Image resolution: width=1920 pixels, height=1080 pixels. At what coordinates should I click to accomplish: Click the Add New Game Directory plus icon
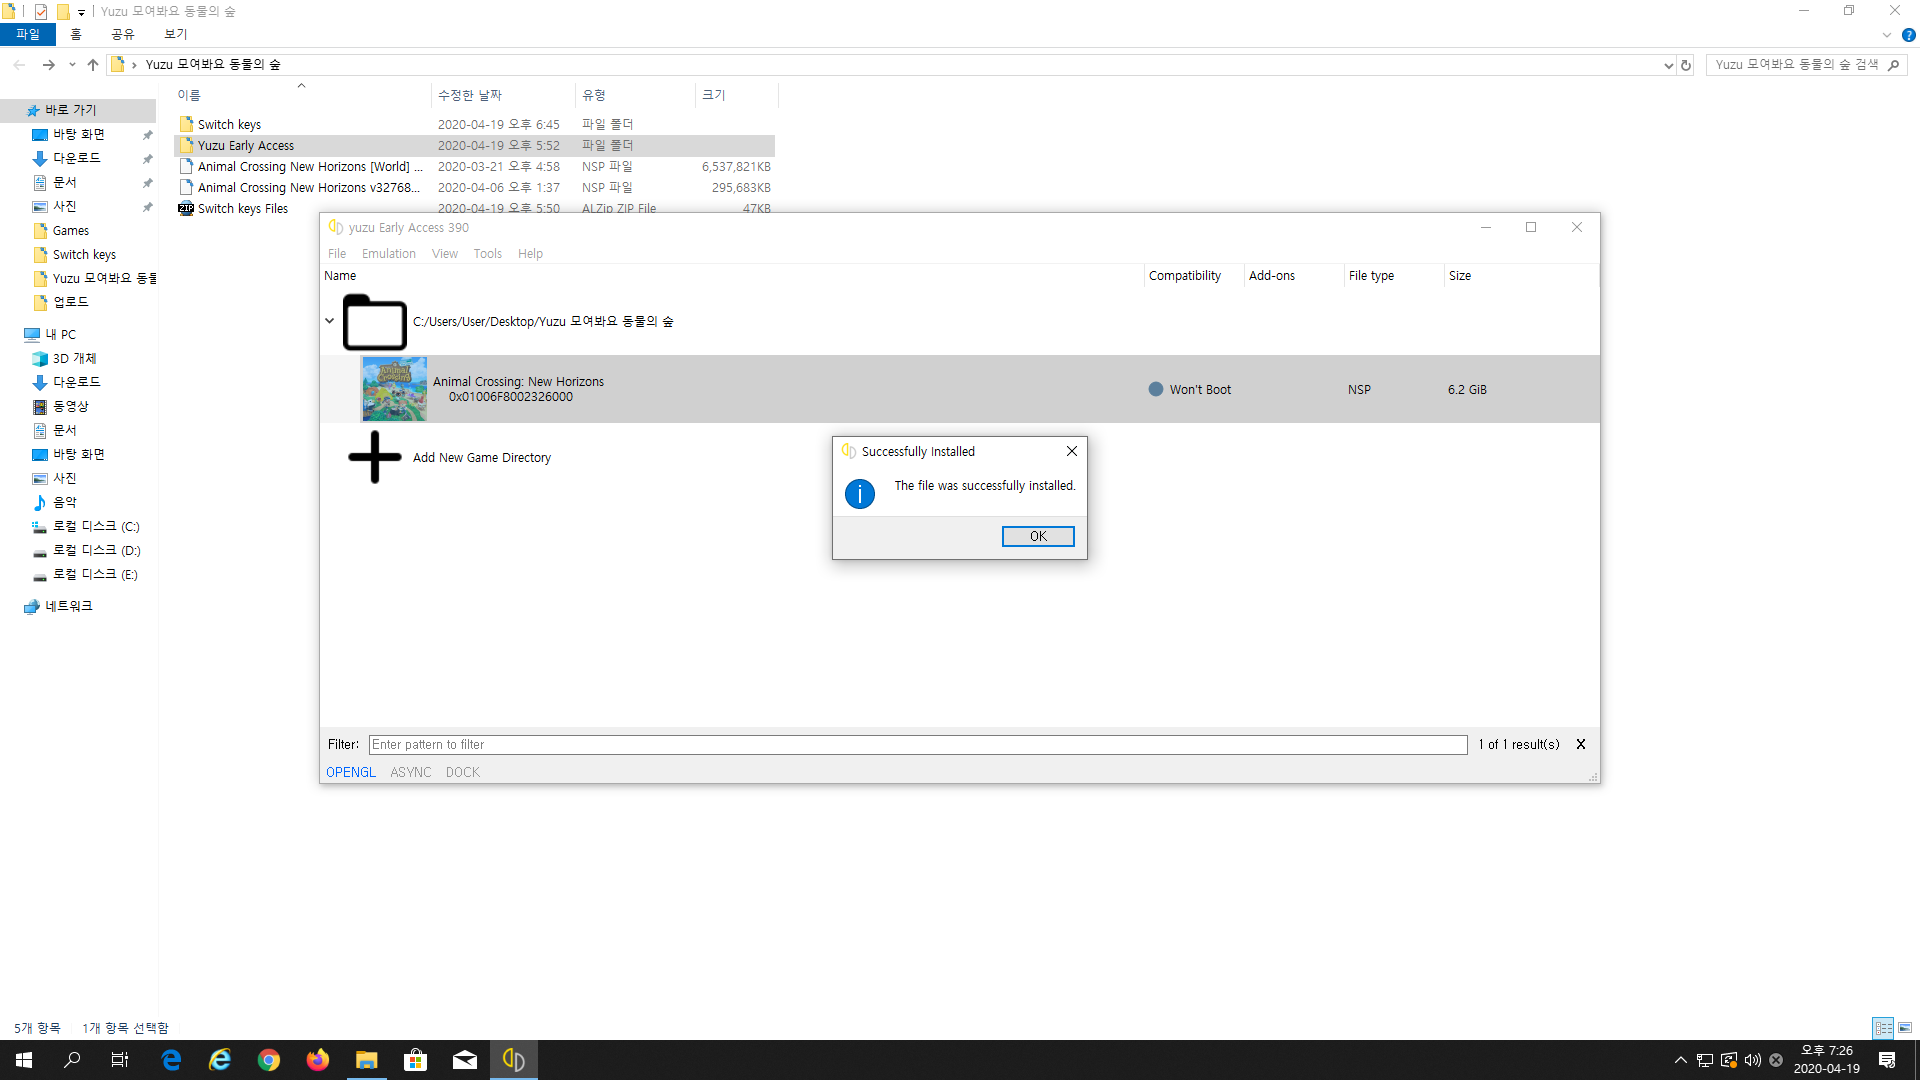tap(375, 458)
